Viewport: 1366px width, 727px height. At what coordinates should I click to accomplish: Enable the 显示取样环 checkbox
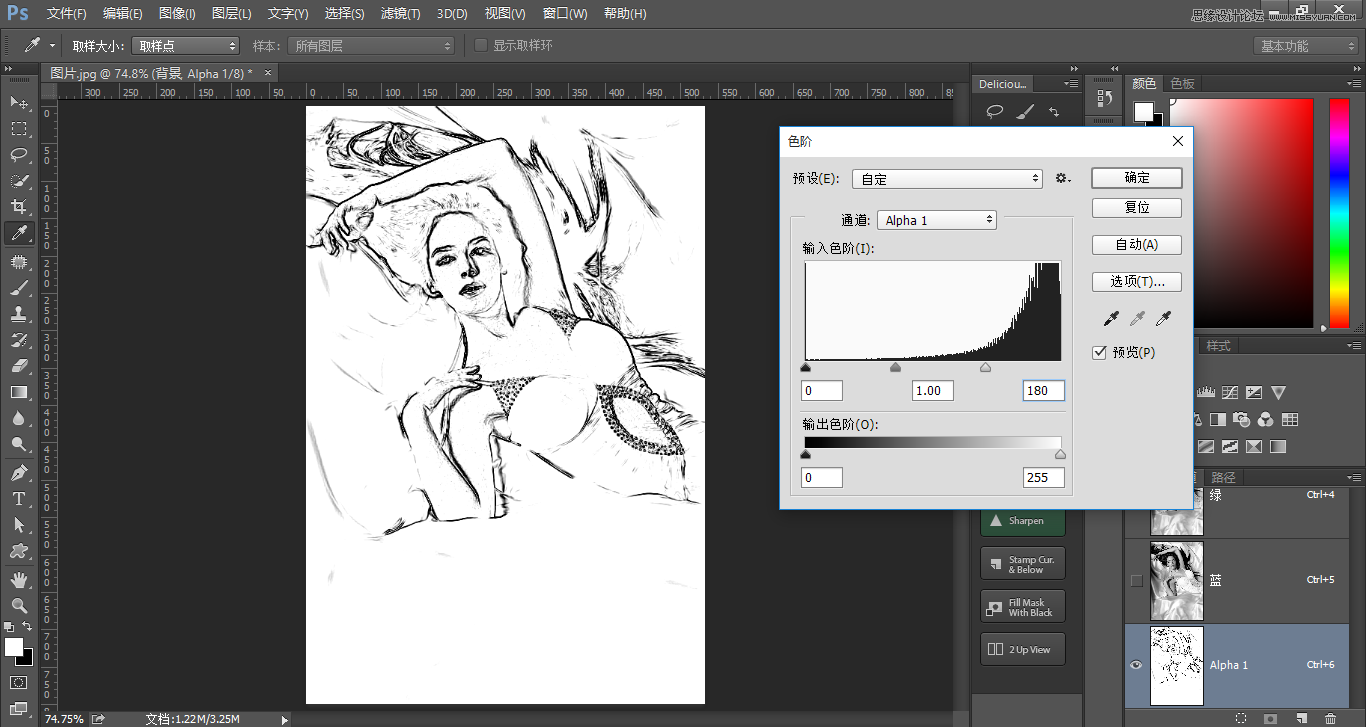(481, 45)
